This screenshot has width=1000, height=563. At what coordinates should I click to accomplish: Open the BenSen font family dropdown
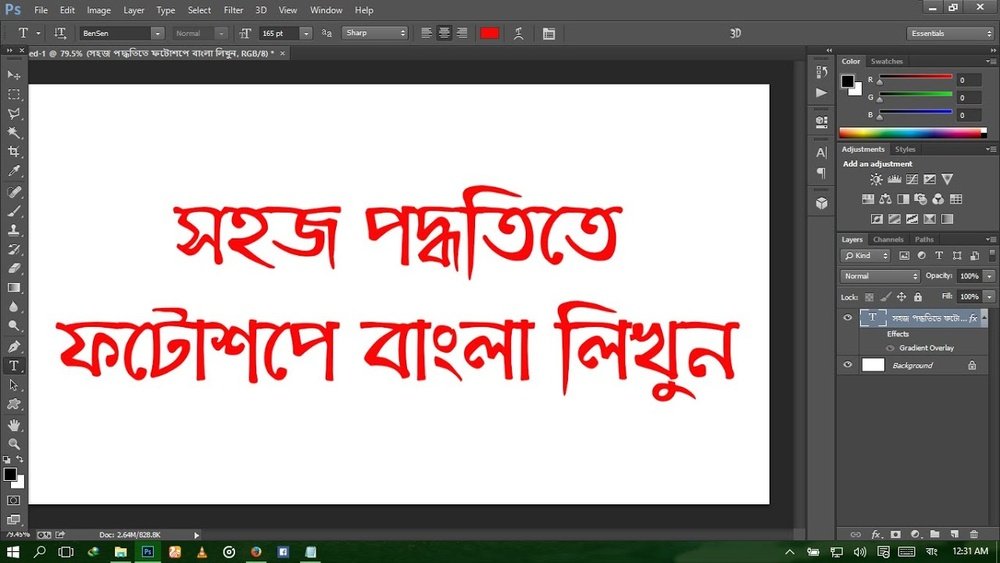coord(157,33)
